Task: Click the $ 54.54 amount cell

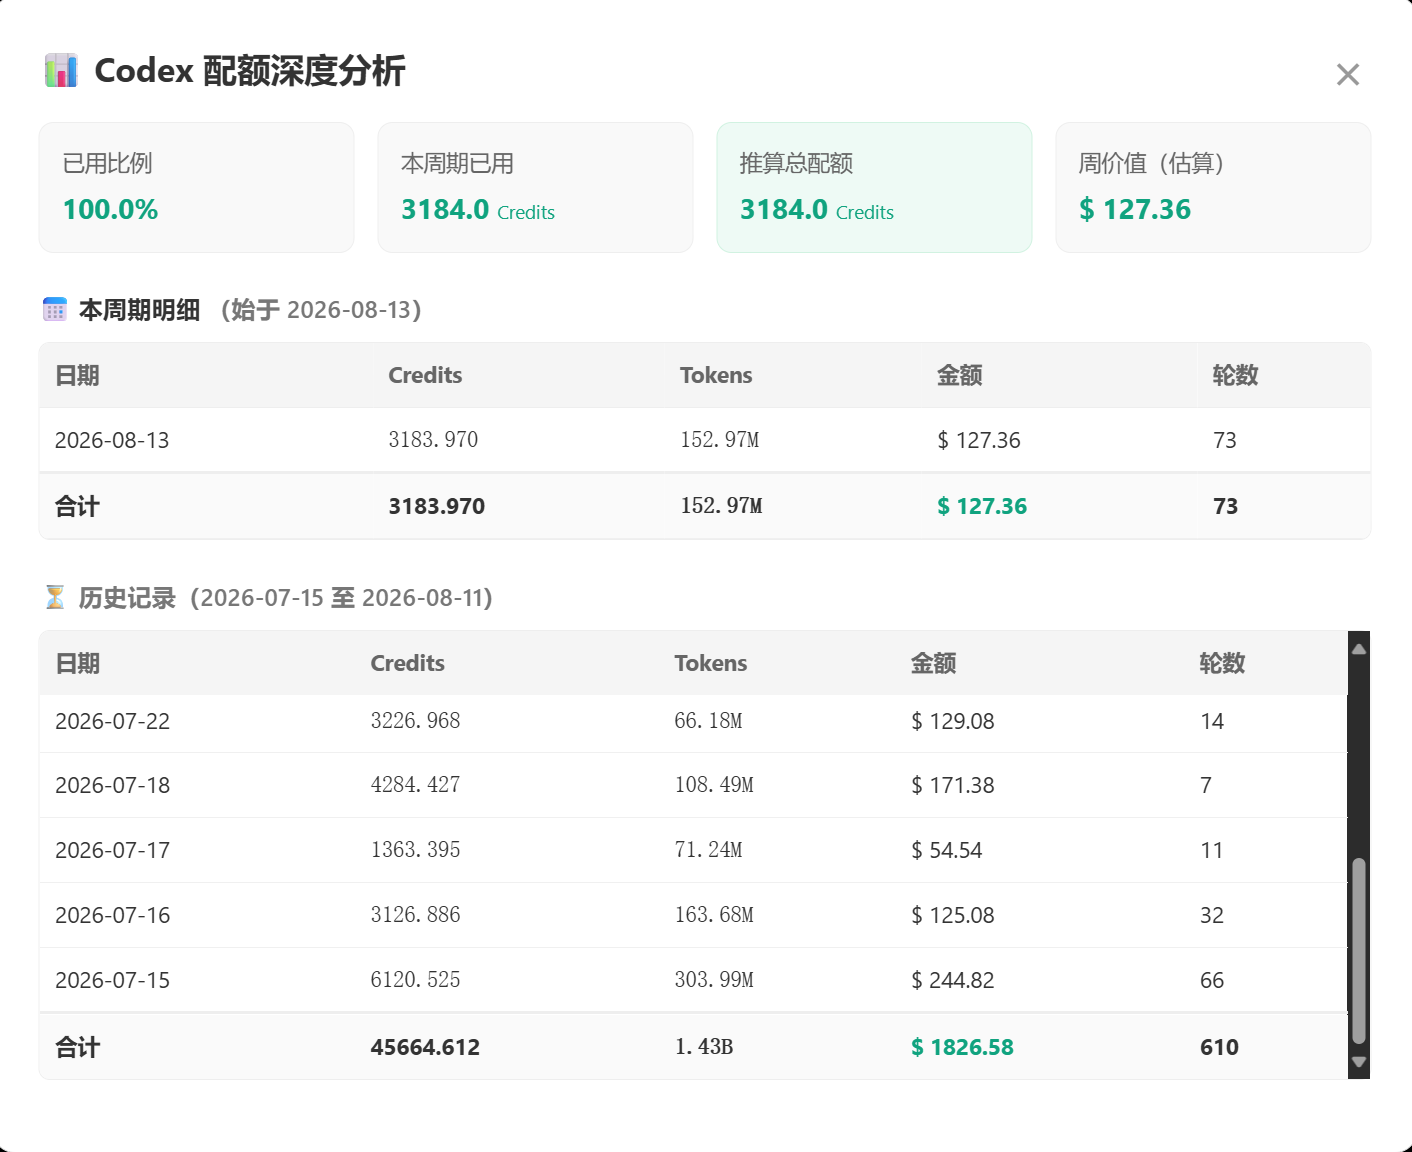Action: pyautogui.click(x=947, y=851)
